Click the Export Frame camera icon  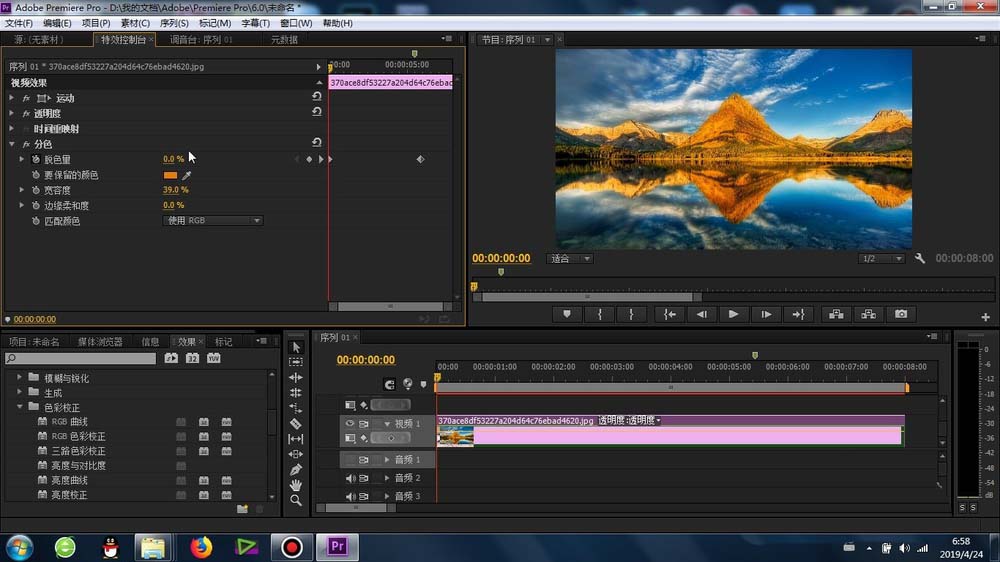click(x=901, y=314)
